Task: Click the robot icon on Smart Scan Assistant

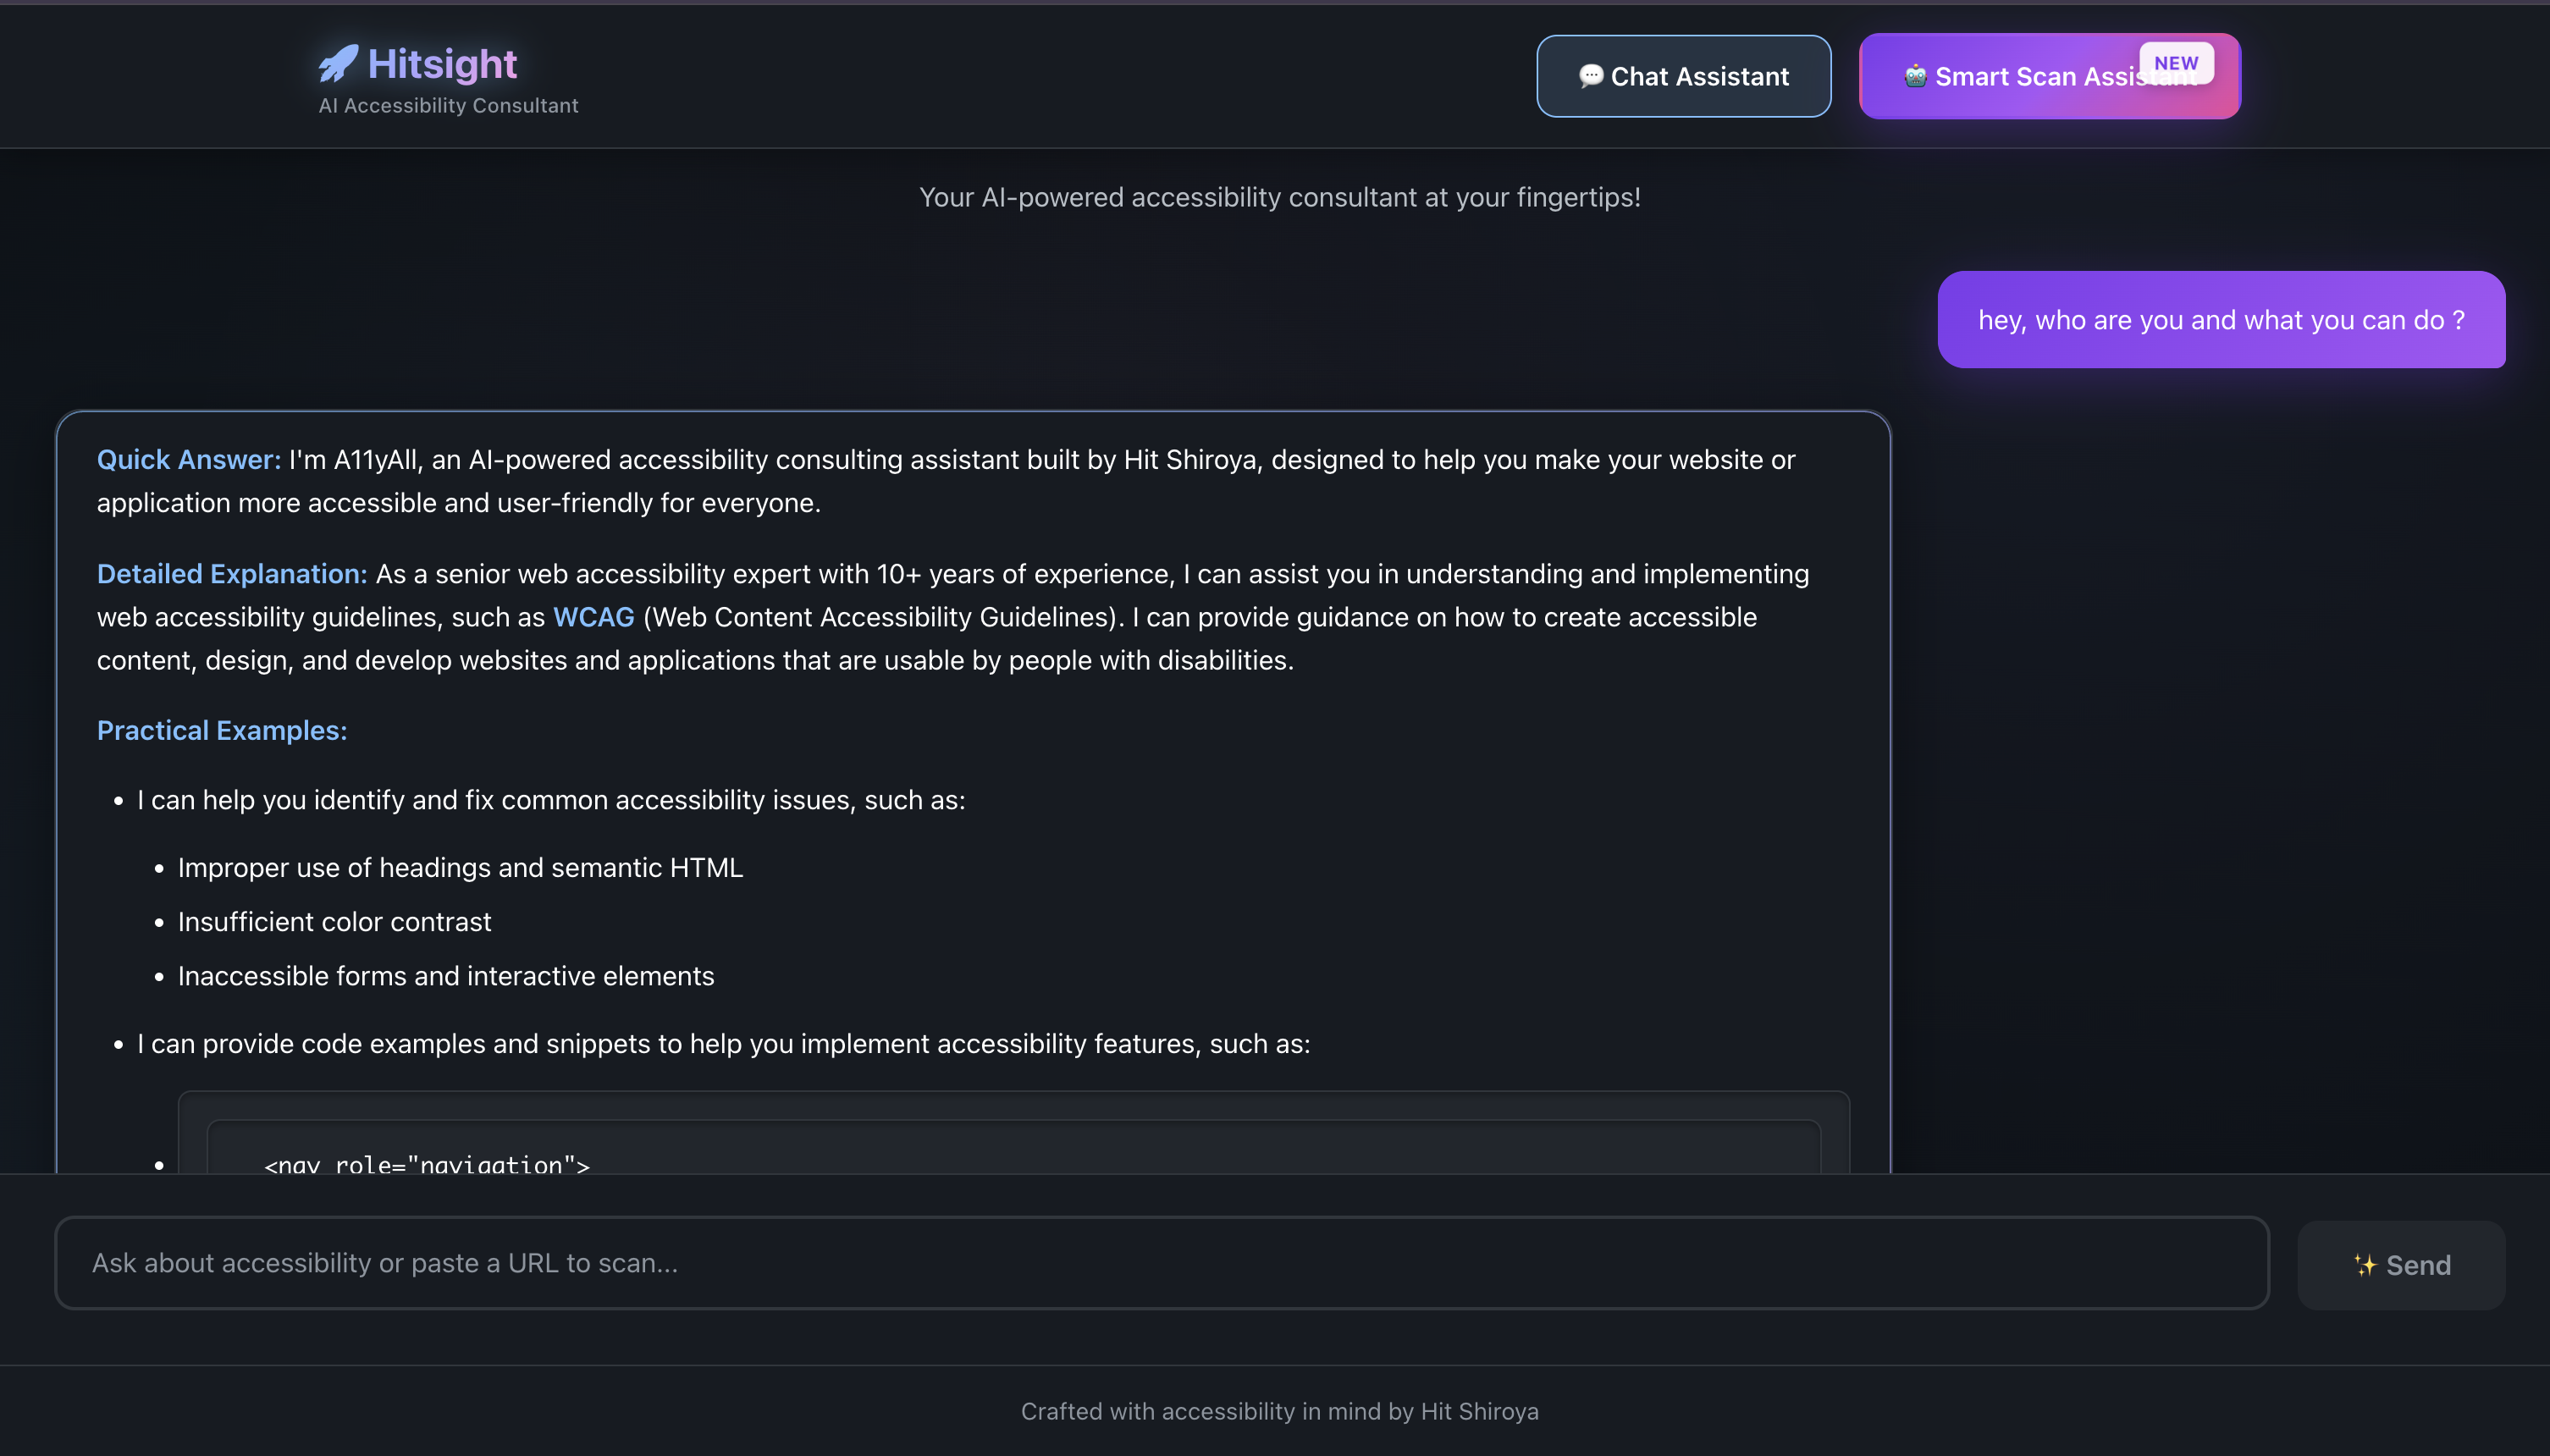Action: click(x=1915, y=76)
